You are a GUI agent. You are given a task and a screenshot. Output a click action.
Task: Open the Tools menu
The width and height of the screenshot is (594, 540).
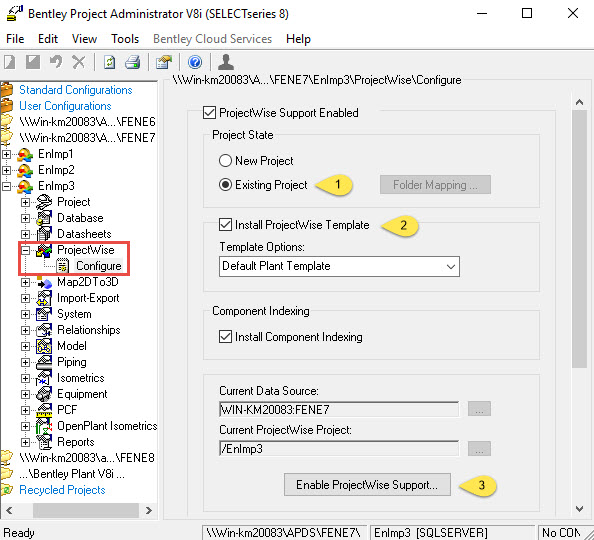(125, 39)
